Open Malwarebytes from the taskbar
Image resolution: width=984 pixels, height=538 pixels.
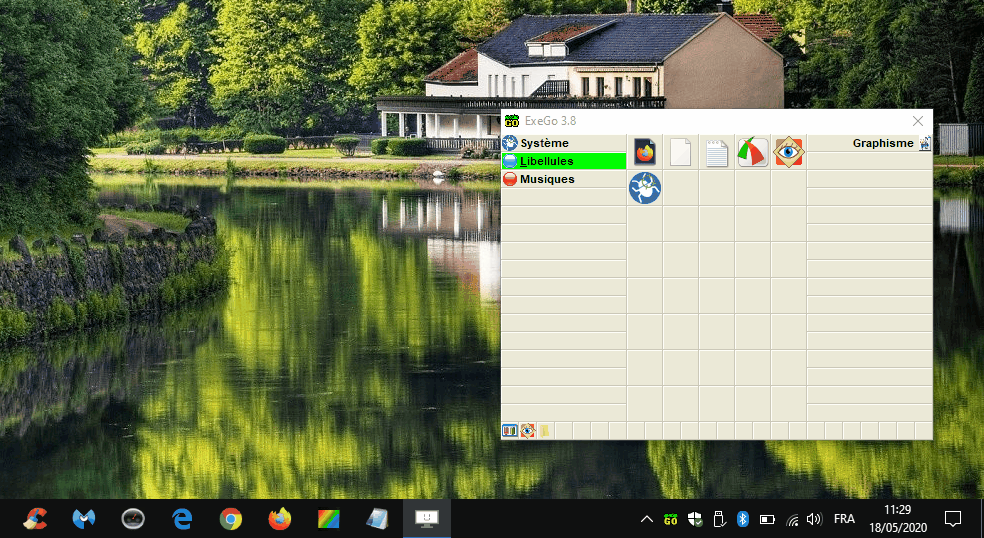[x=84, y=519]
